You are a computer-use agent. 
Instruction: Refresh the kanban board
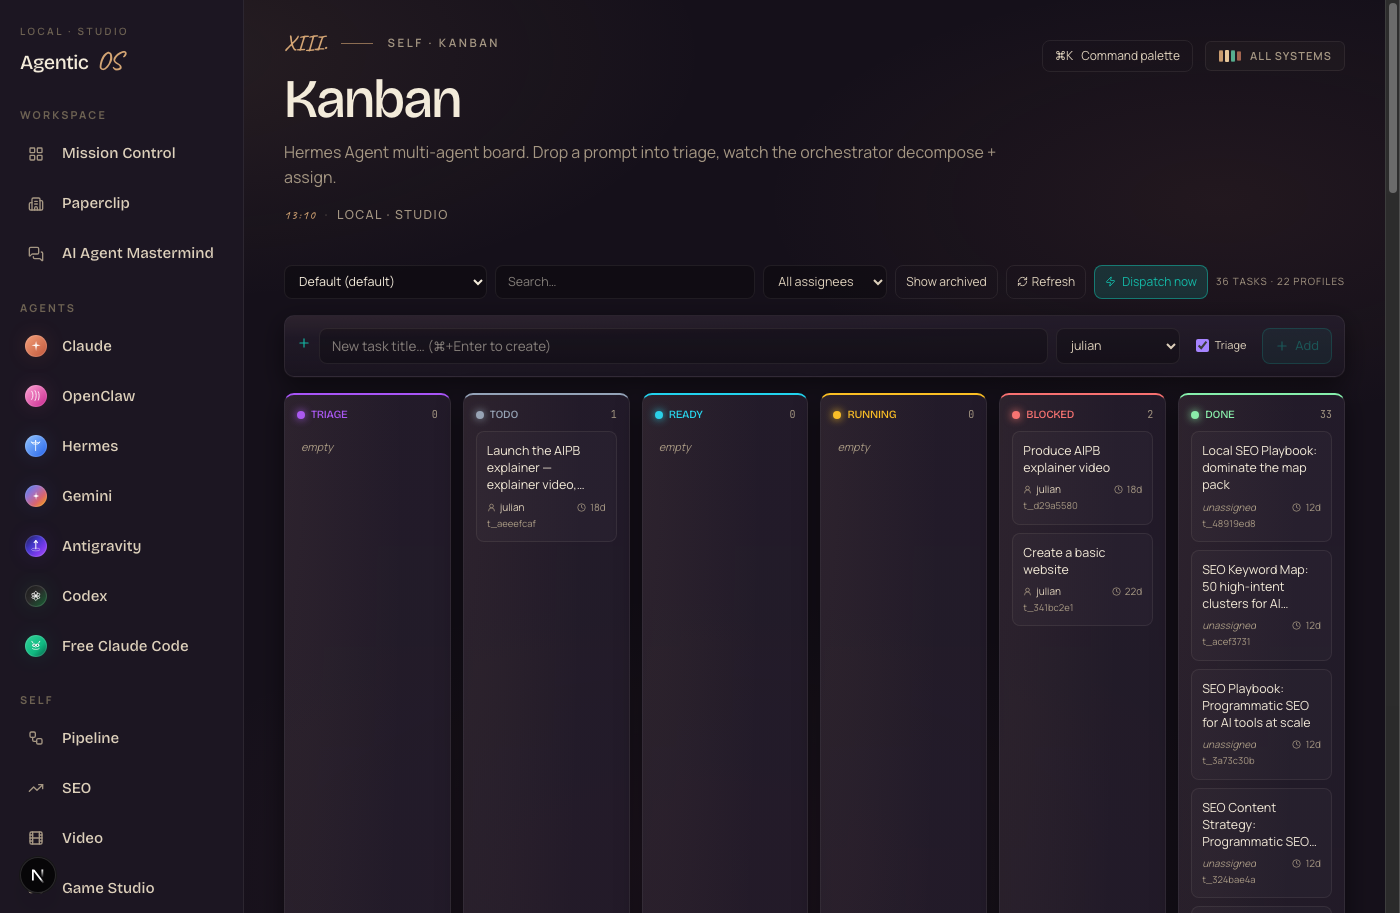[x=1046, y=282]
